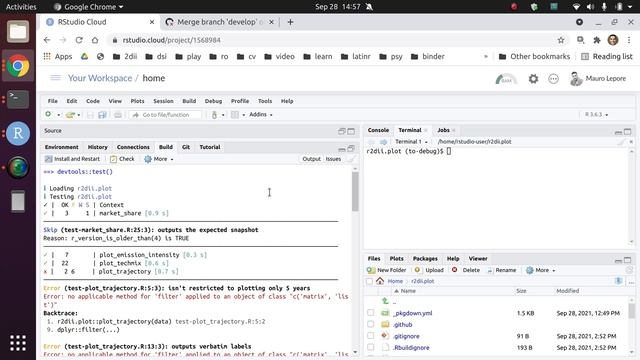Screen dimensions: 640x360
Task: Show applications grid in the dock
Action: pos(18,343)
